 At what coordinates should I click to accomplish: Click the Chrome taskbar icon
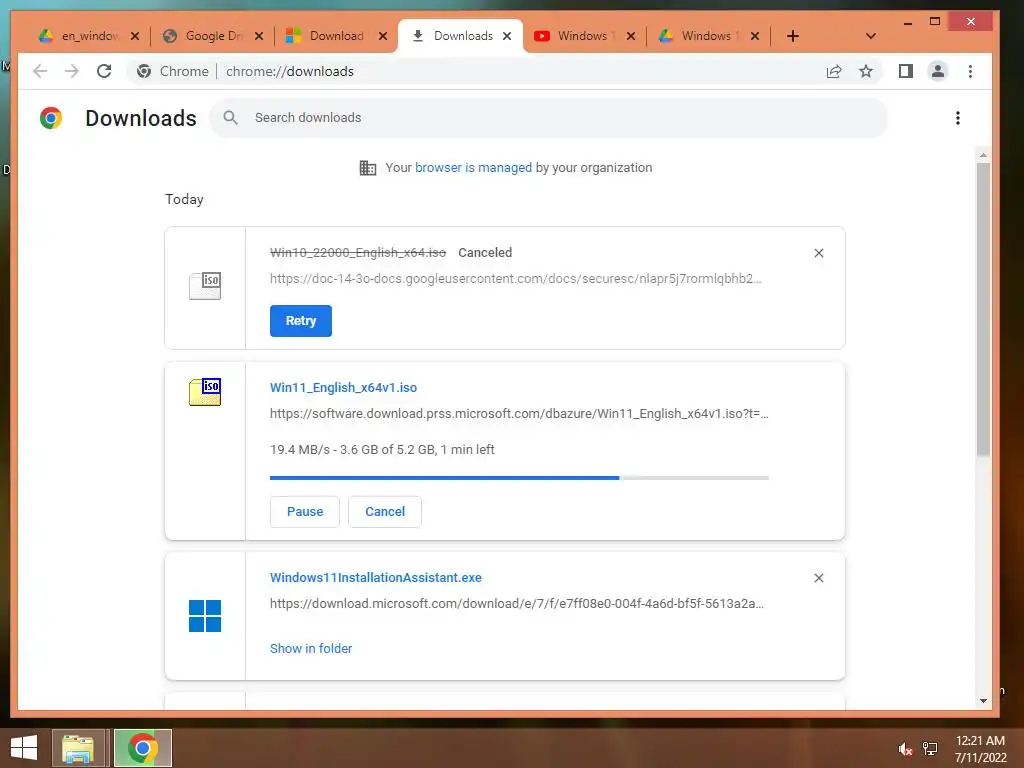click(x=143, y=748)
